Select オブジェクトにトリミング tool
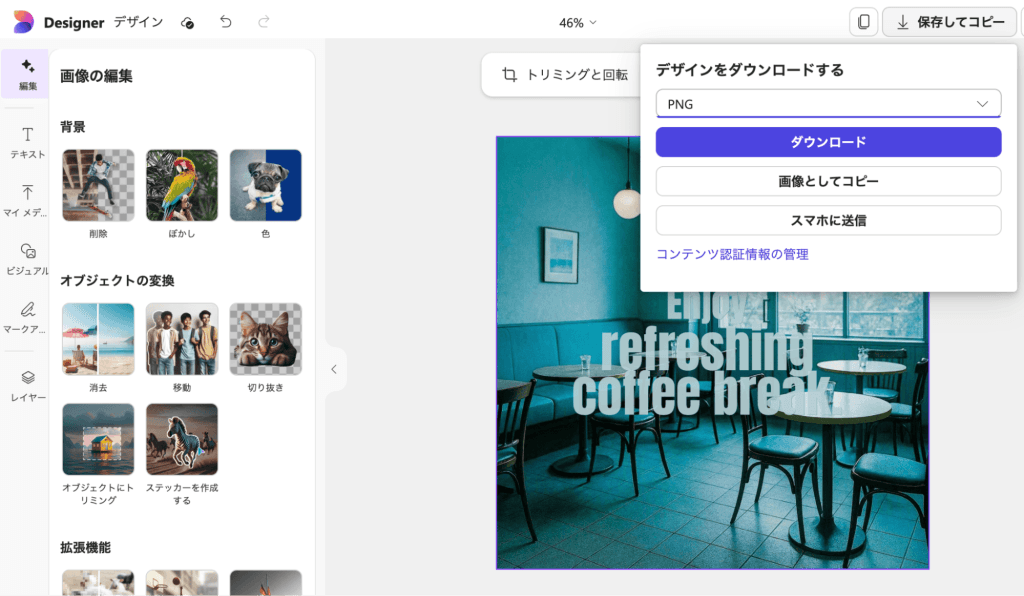 [x=98, y=439]
